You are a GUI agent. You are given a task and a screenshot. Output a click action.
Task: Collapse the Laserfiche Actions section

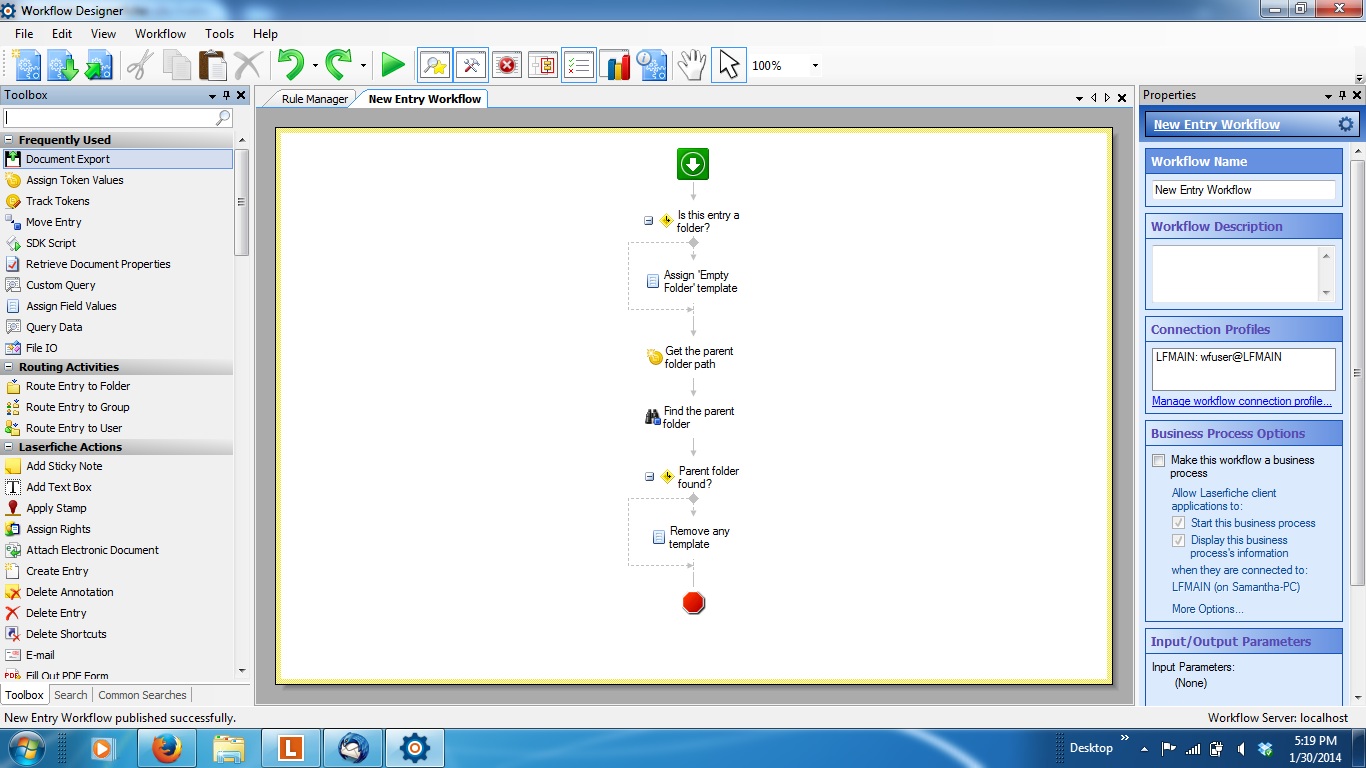9,447
